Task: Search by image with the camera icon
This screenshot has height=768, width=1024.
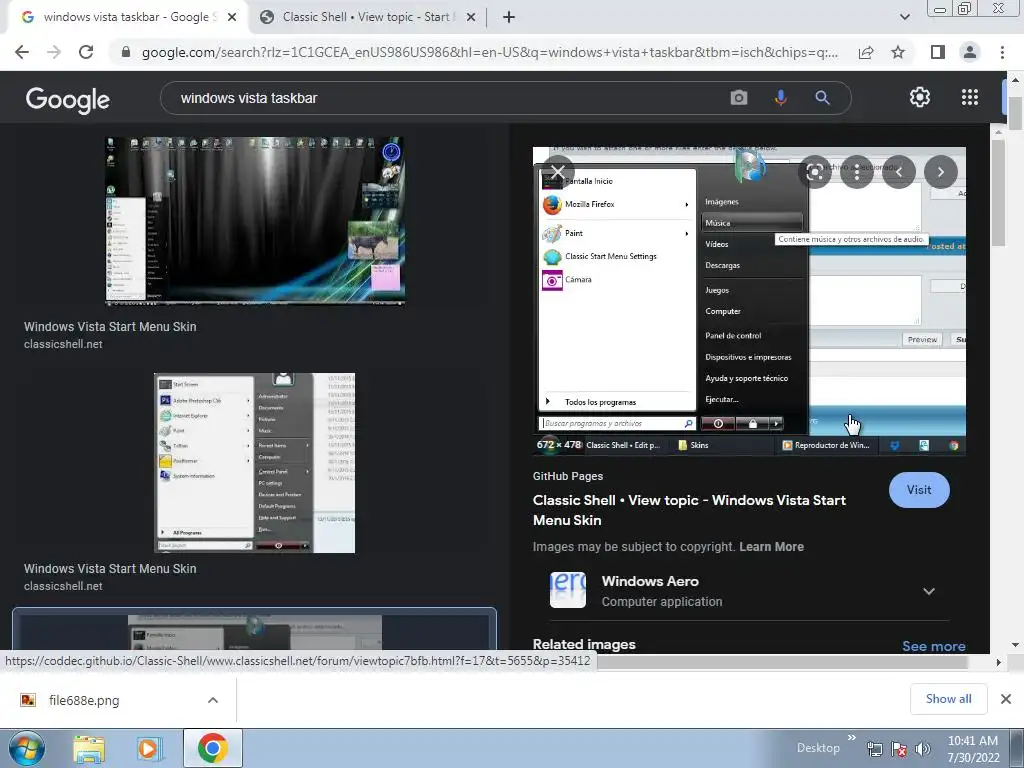Action: click(x=739, y=98)
